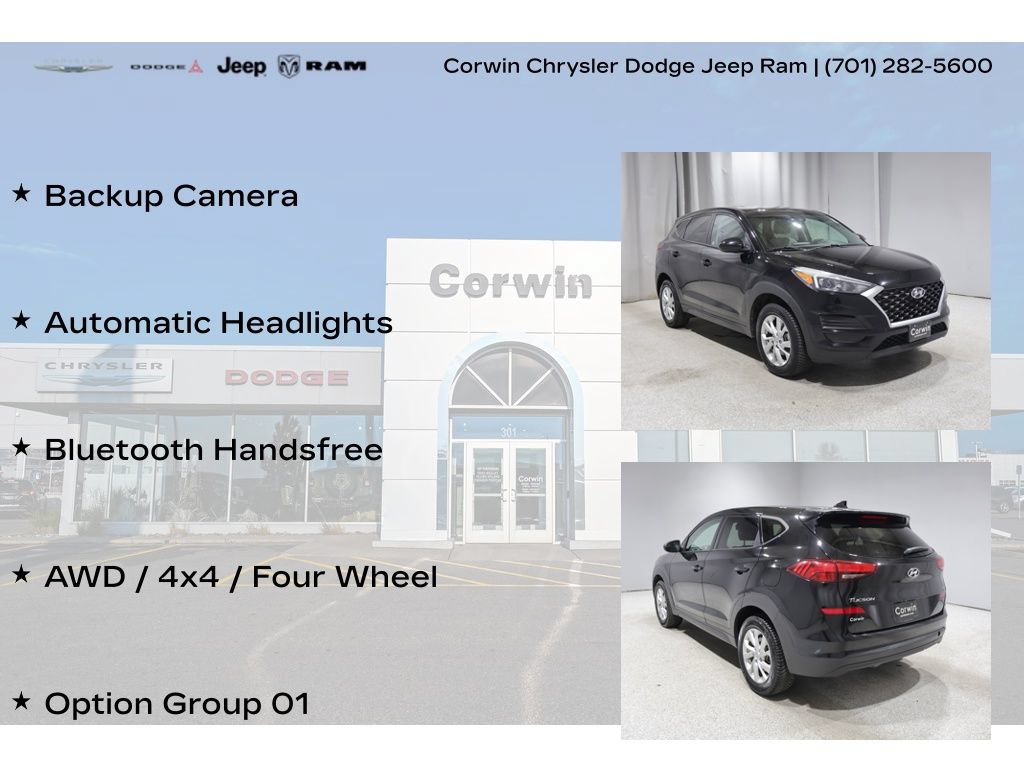Viewport: 1024px width, 768px height.
Task: Click the Jeep logo in header
Action: 242,66
